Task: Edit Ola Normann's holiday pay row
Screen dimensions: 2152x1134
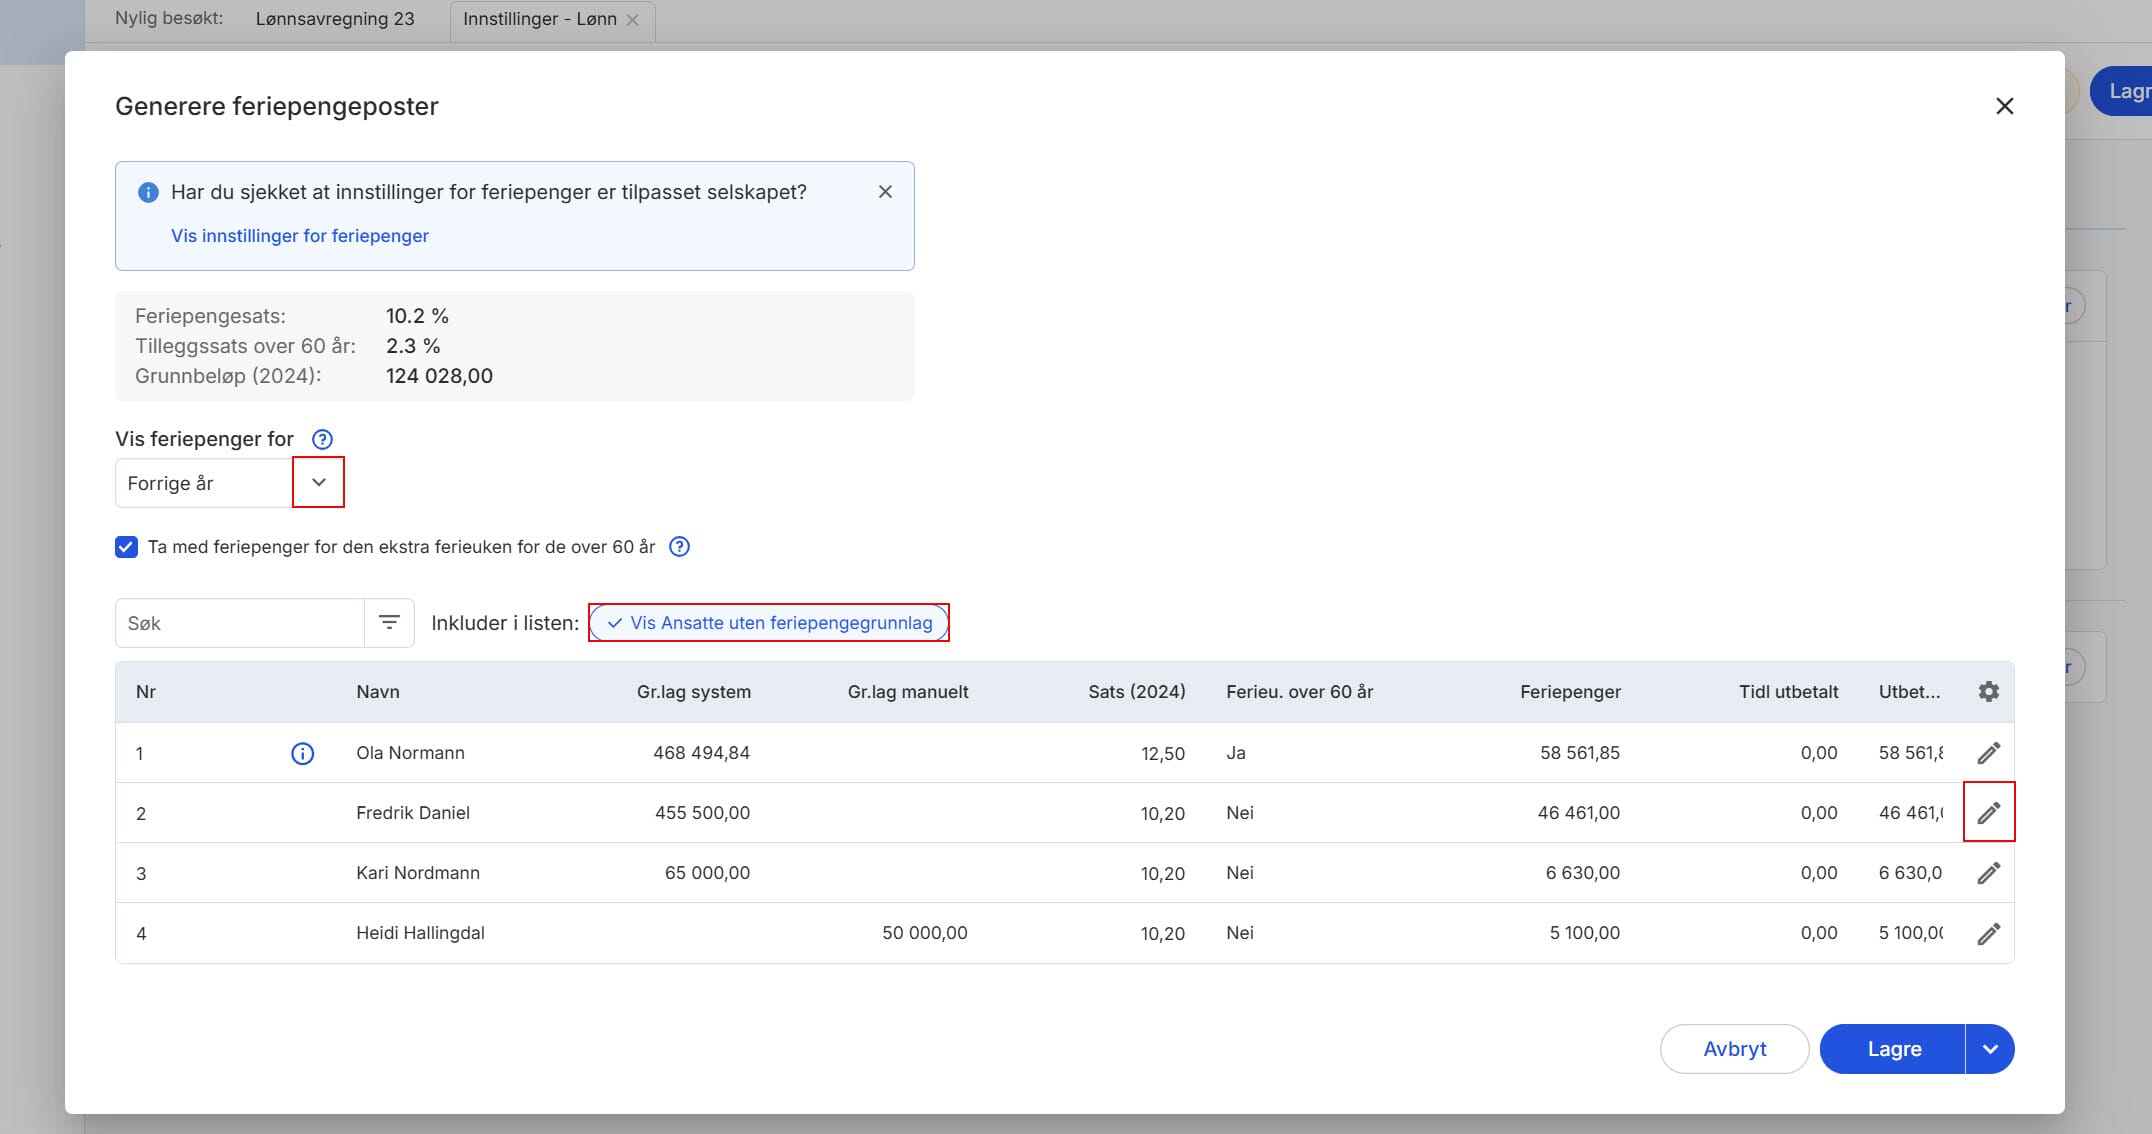Action: click(x=1988, y=753)
